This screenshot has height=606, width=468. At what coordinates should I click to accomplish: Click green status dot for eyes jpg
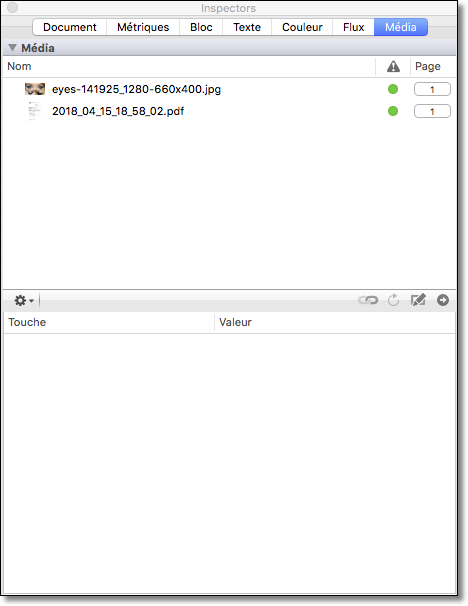pyautogui.click(x=393, y=89)
